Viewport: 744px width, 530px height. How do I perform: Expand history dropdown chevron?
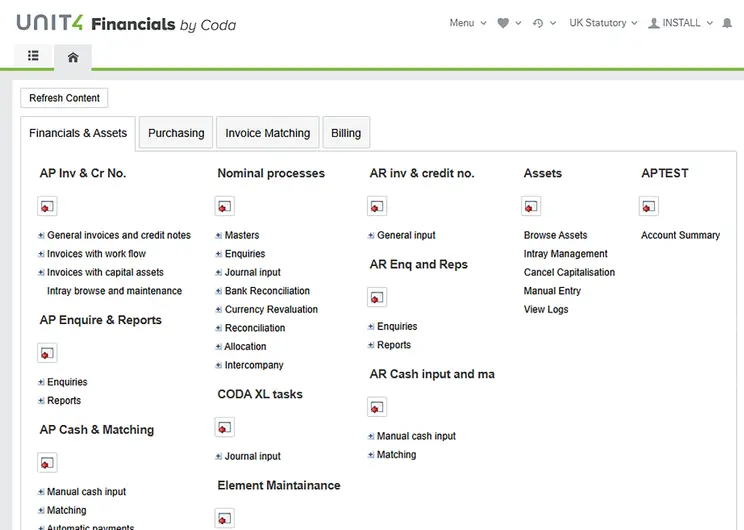click(553, 23)
